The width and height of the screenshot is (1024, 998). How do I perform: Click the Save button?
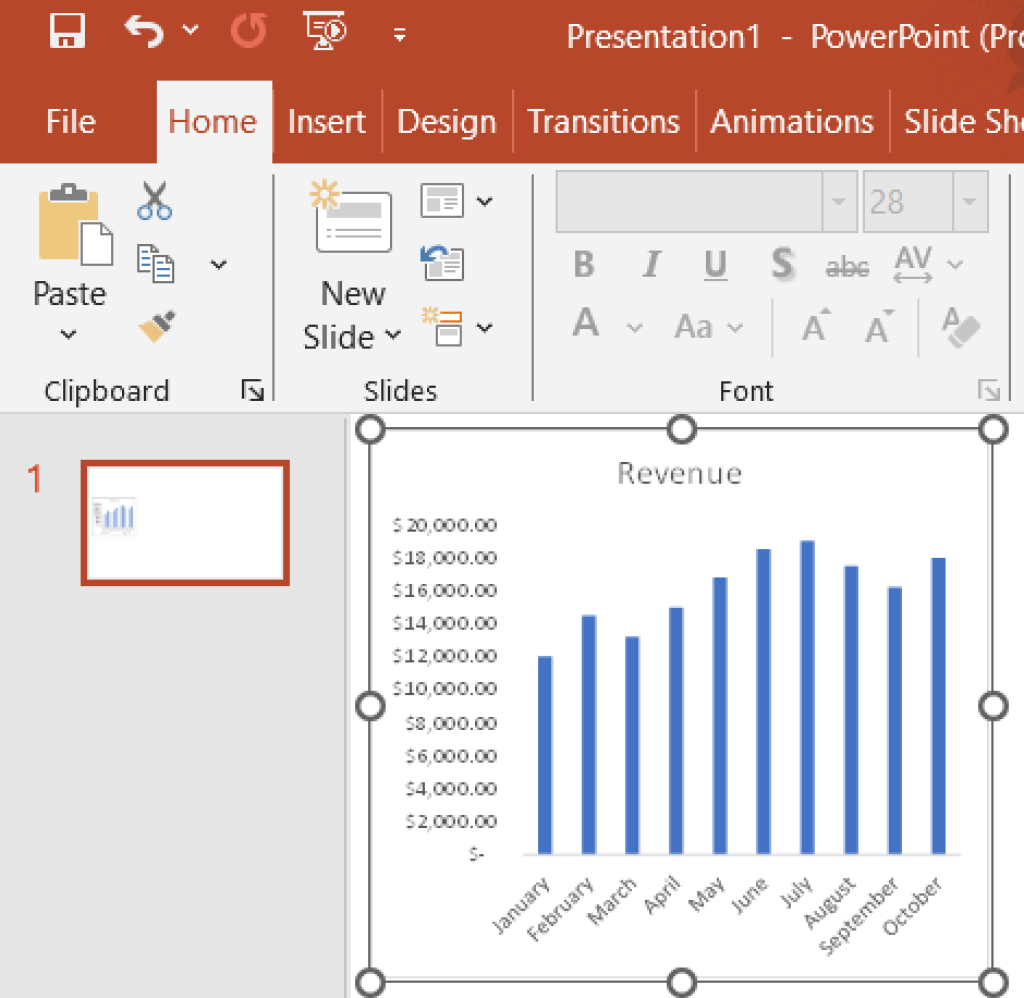pos(67,31)
